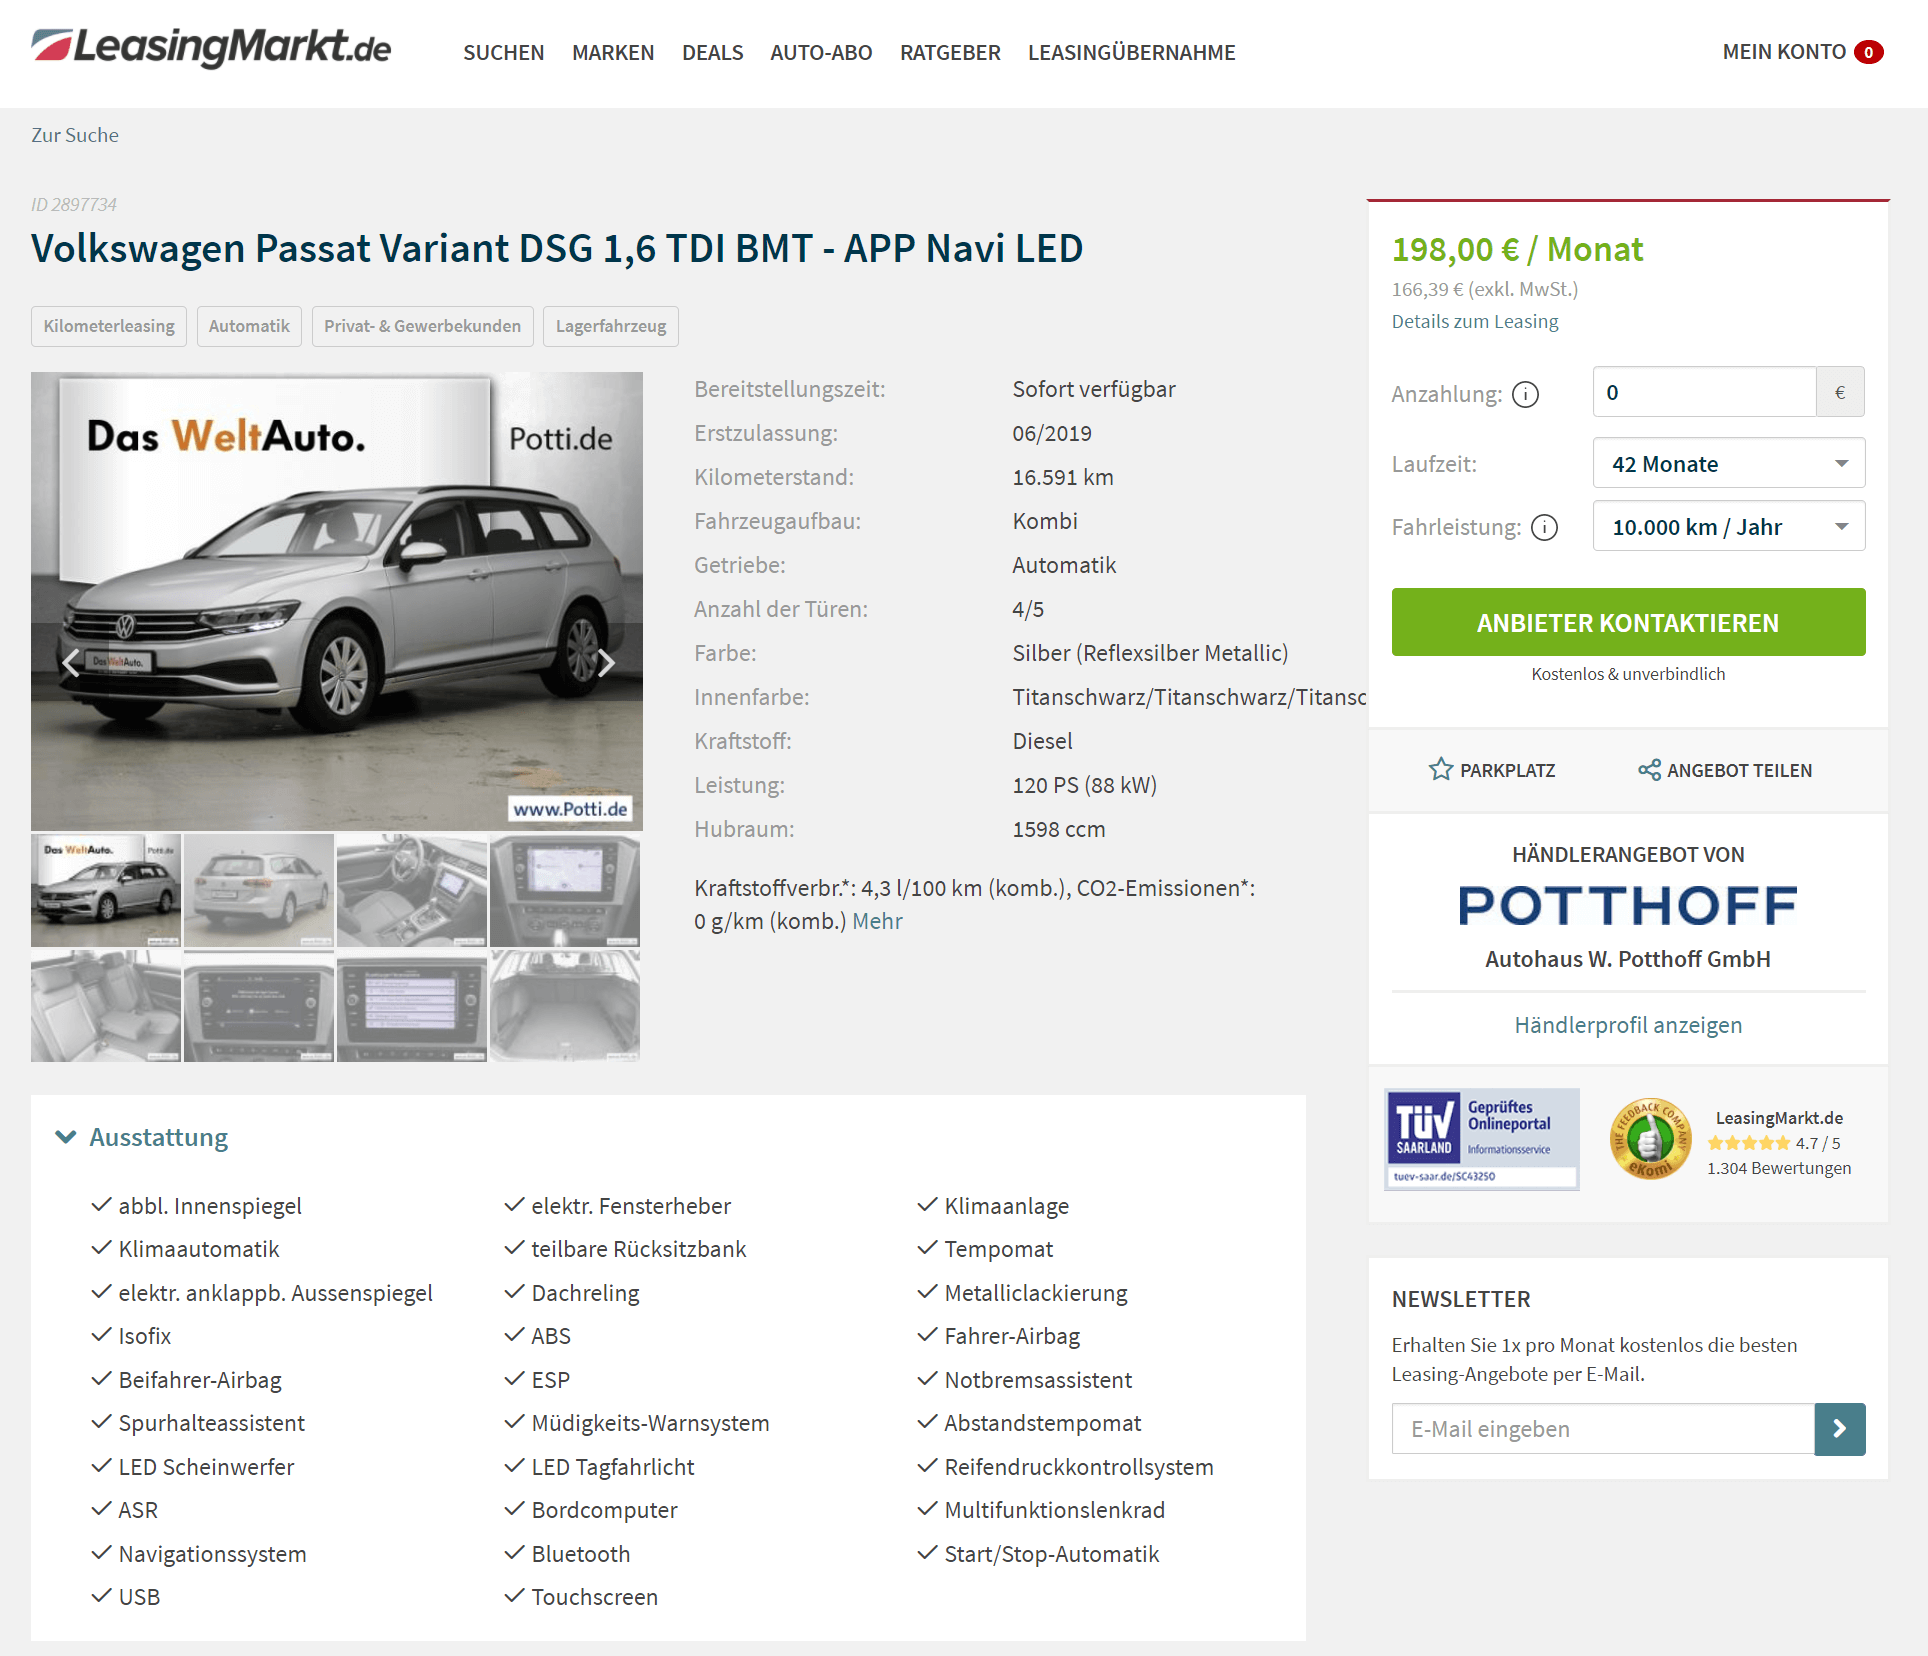Image resolution: width=1928 pixels, height=1656 pixels.
Task: Click the 120 PS (88 kW) value
Action: point(1084,785)
